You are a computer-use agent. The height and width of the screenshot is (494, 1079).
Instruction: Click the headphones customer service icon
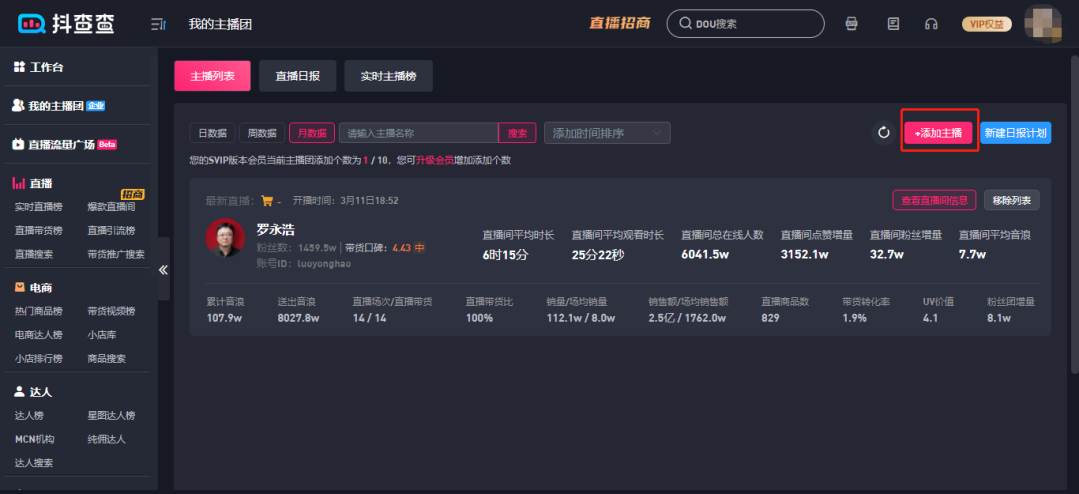pyautogui.click(x=931, y=24)
